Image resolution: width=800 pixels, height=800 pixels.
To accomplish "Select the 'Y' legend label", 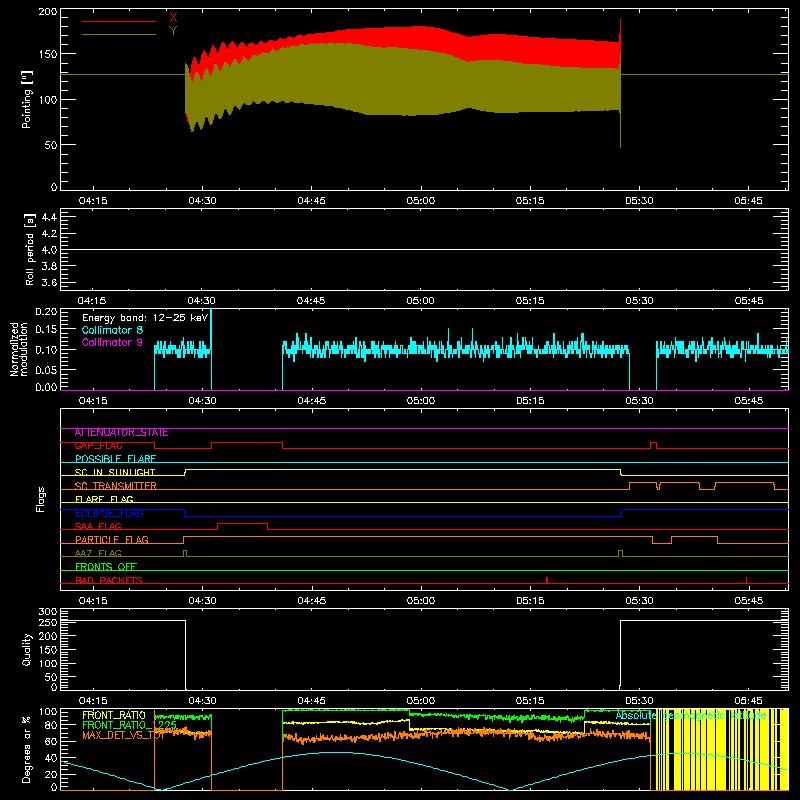I will (x=173, y=31).
